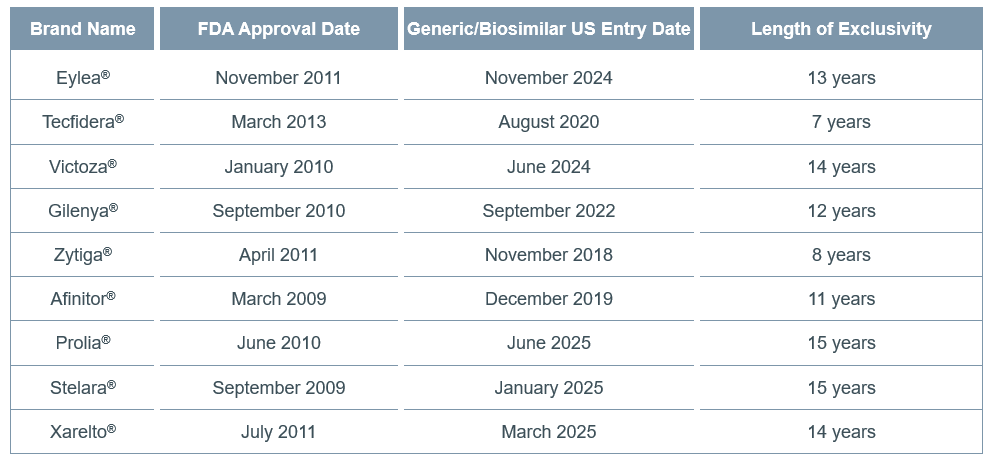Select the Gilenya brand cell
The width and height of the screenshot is (991, 459).
(82, 211)
